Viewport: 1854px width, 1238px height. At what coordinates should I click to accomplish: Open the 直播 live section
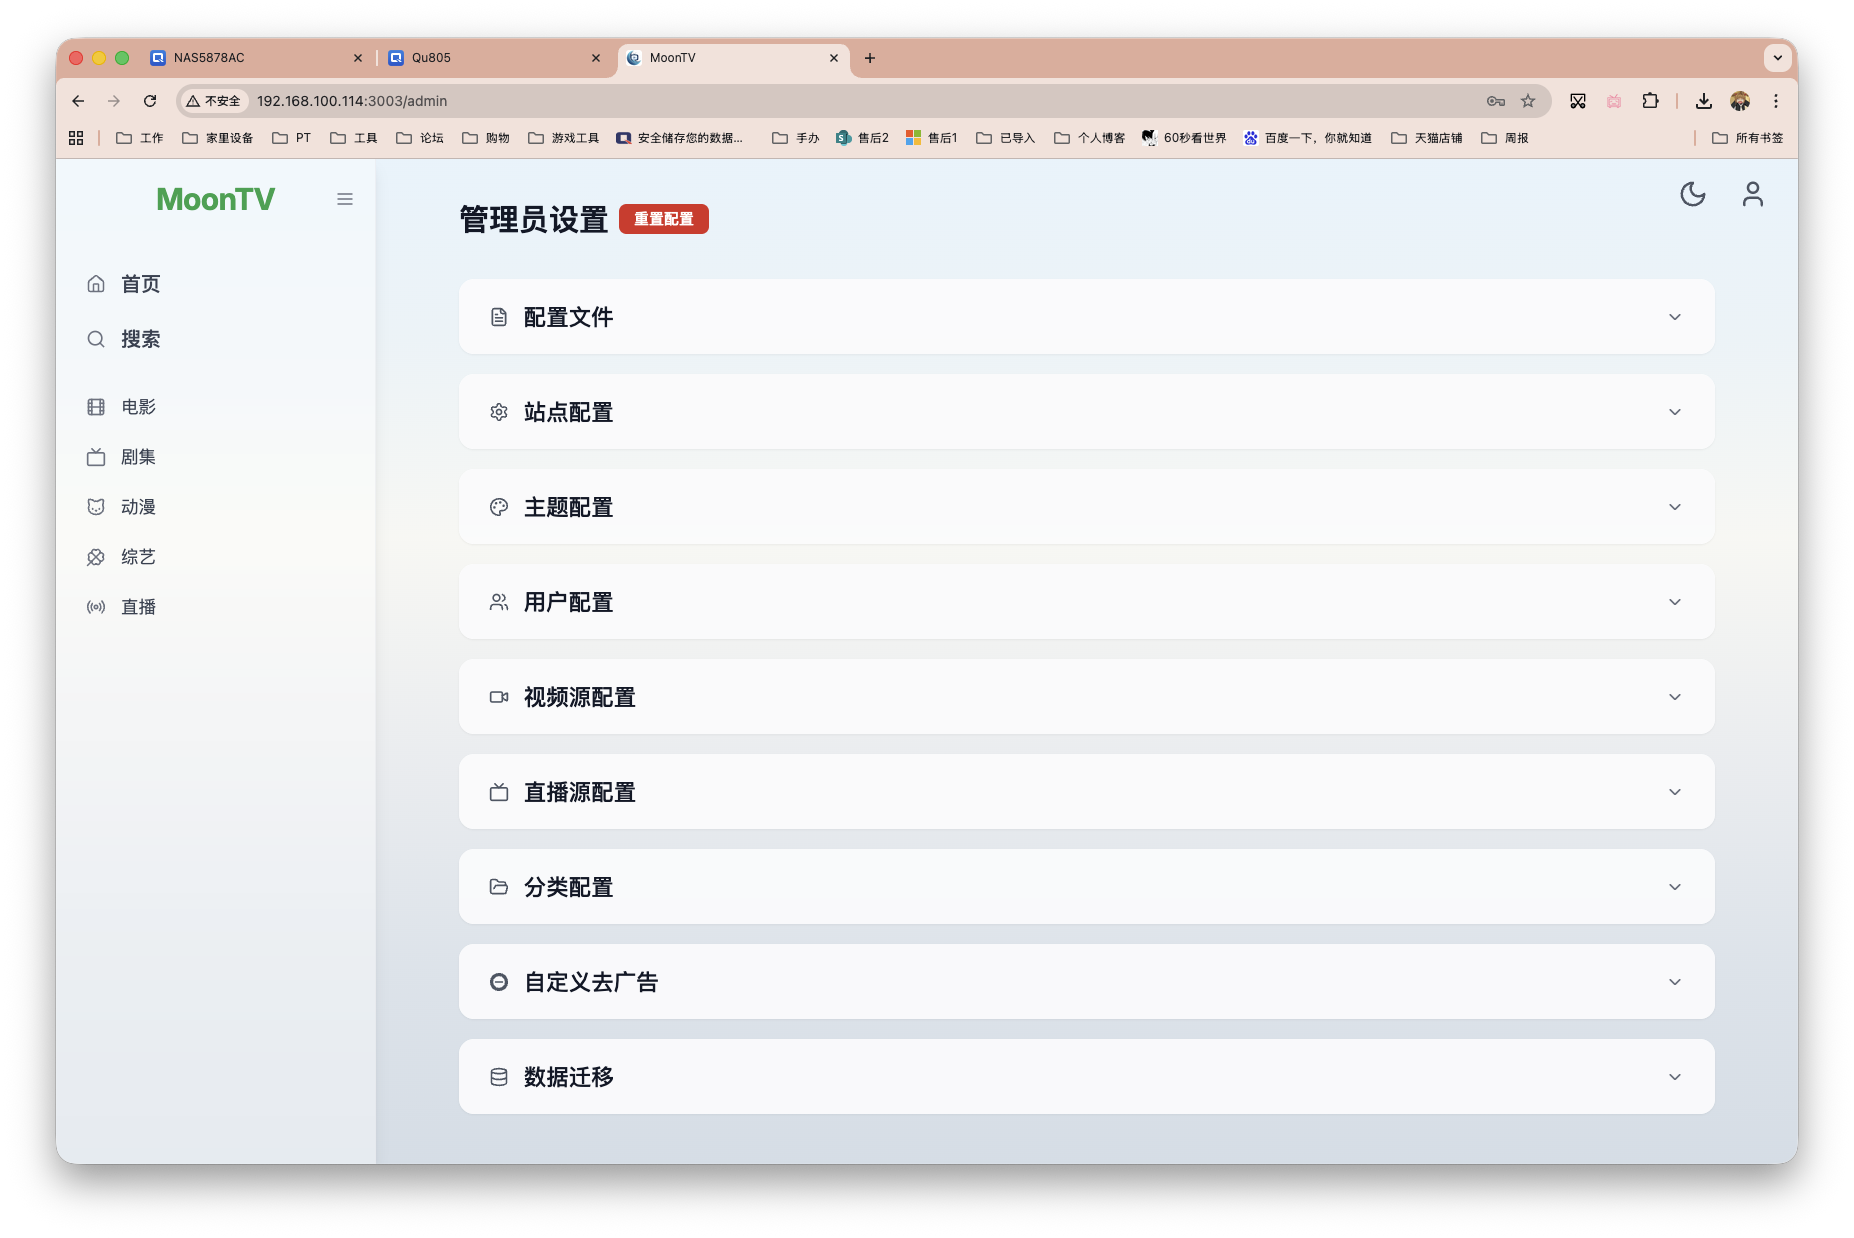[x=137, y=606]
